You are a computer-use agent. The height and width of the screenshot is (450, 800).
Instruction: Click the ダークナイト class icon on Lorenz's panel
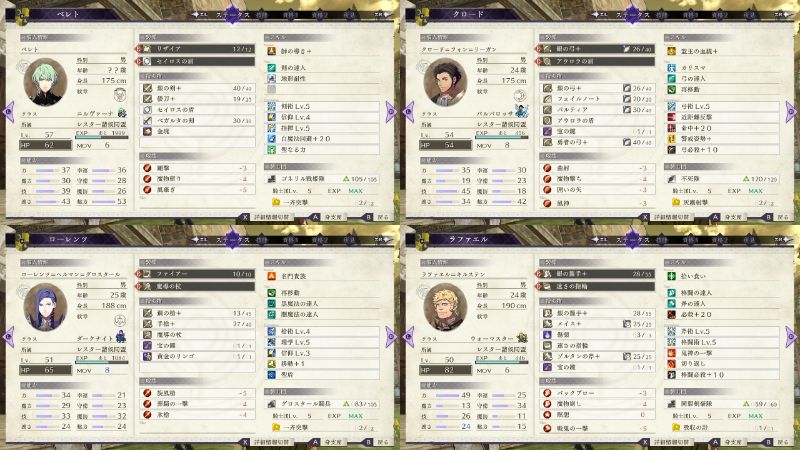[121, 336]
